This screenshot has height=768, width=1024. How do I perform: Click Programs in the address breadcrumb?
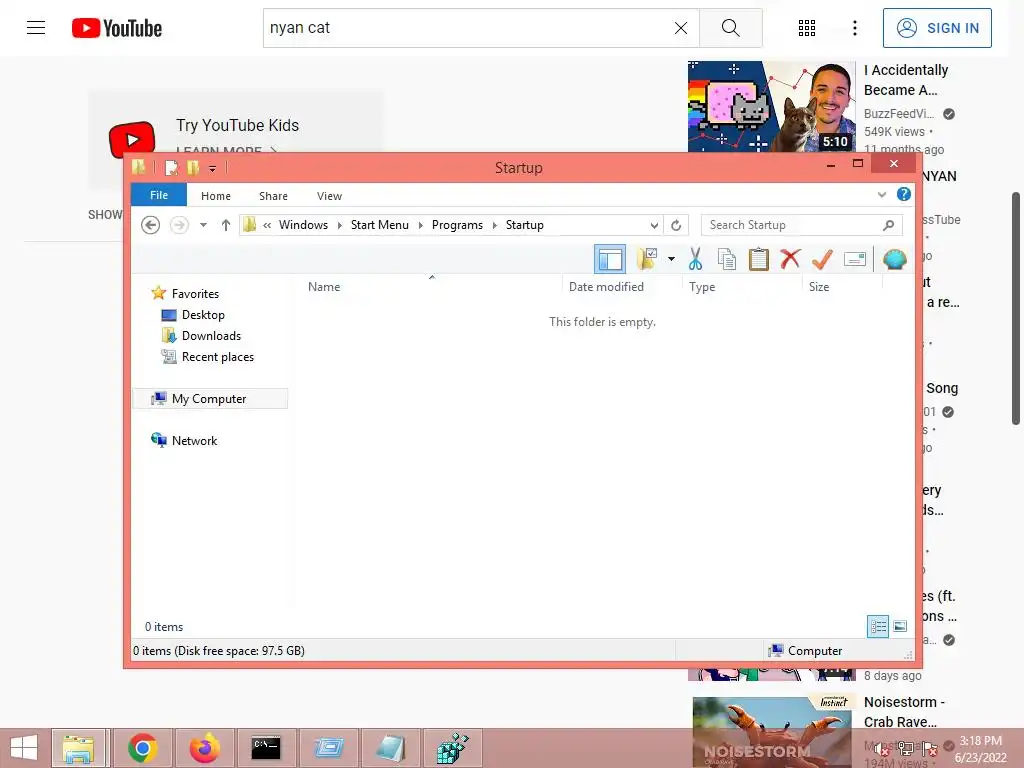[457, 225]
